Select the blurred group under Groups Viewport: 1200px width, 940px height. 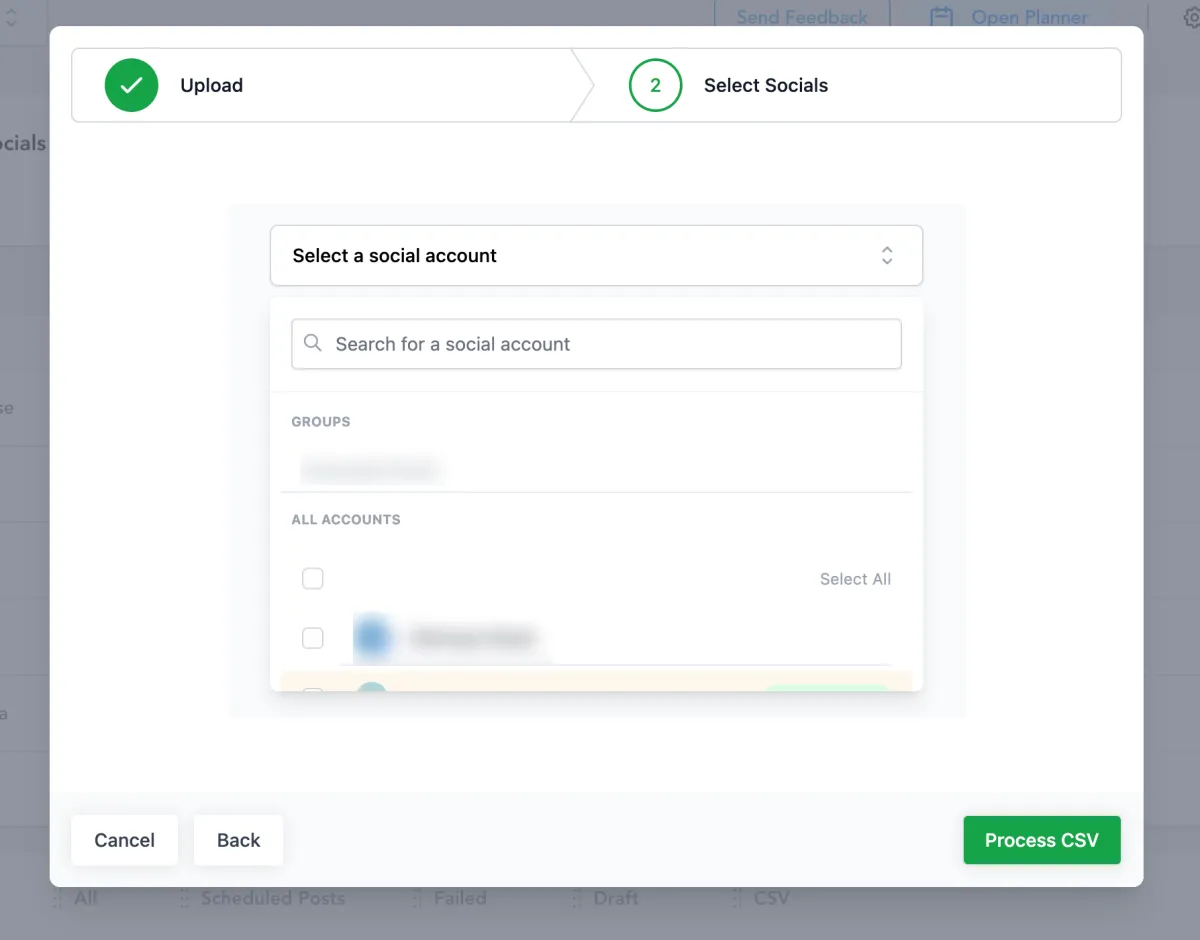pyautogui.click(x=370, y=468)
